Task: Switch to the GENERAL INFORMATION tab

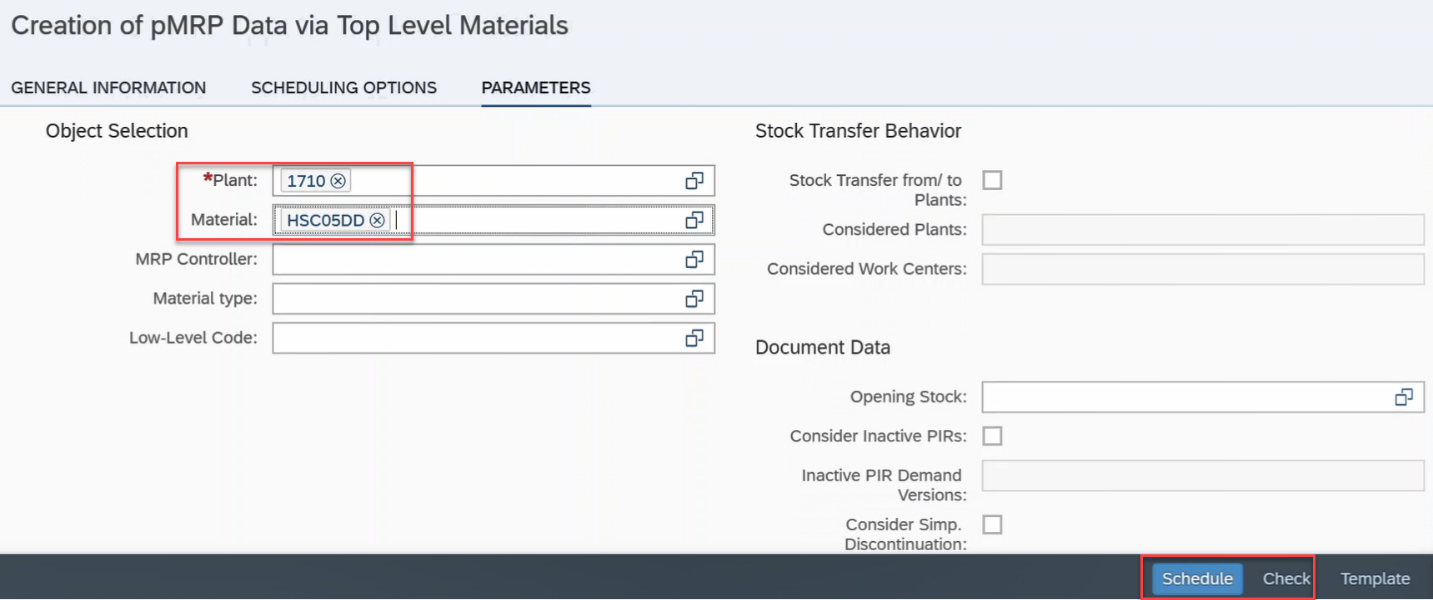Action: tap(108, 88)
